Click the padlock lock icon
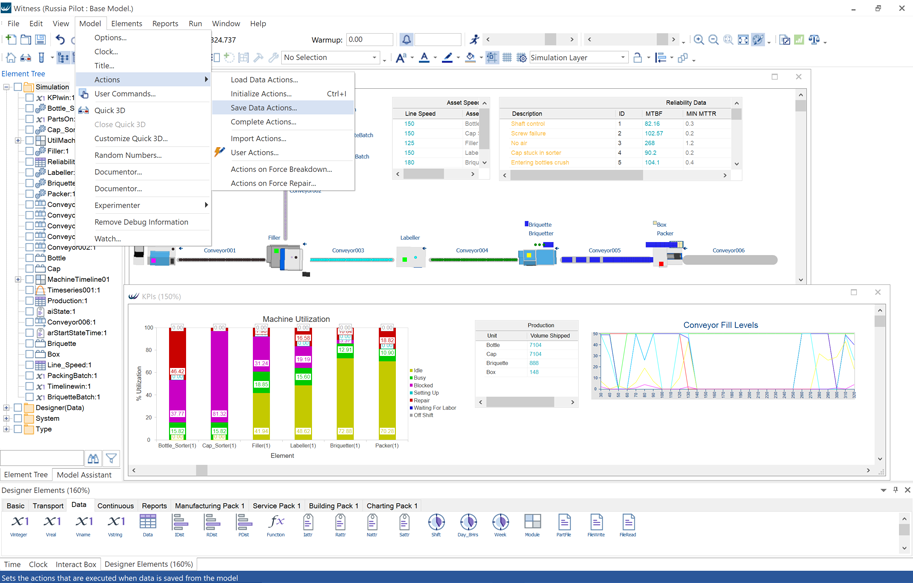The height and width of the screenshot is (583, 913). click(638, 58)
